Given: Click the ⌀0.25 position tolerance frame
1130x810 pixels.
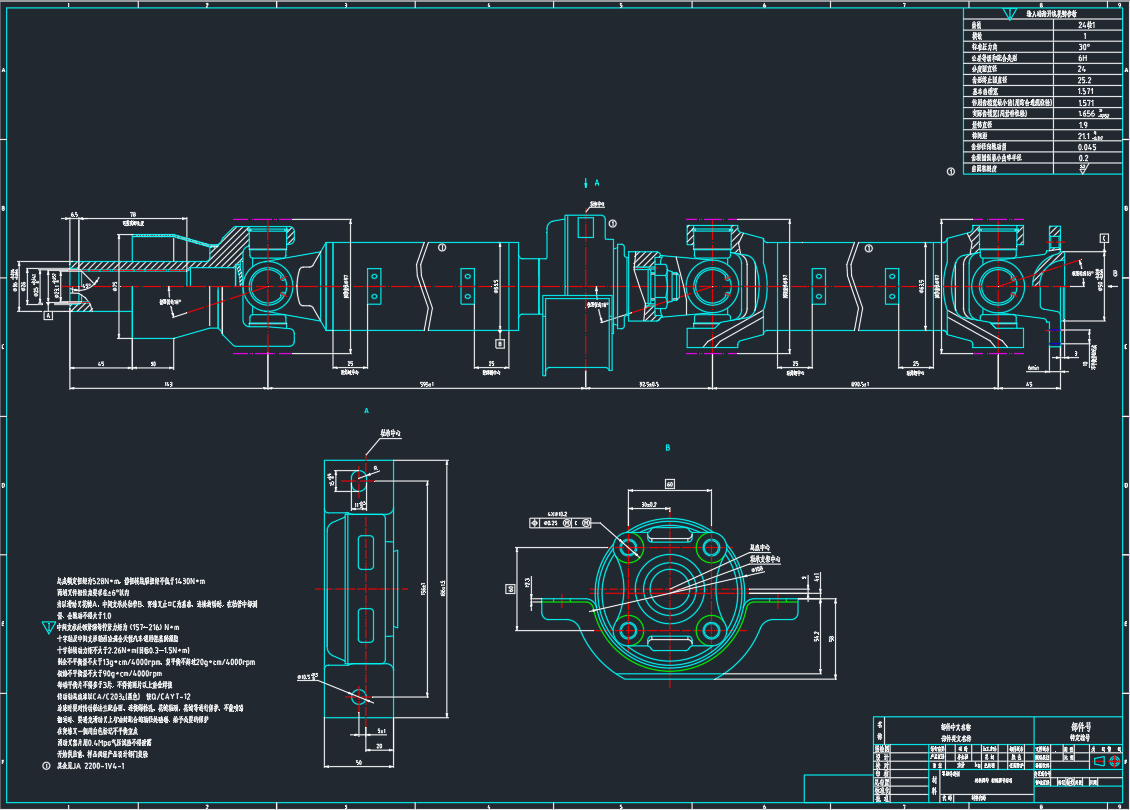Looking at the screenshot, I should point(561,523).
